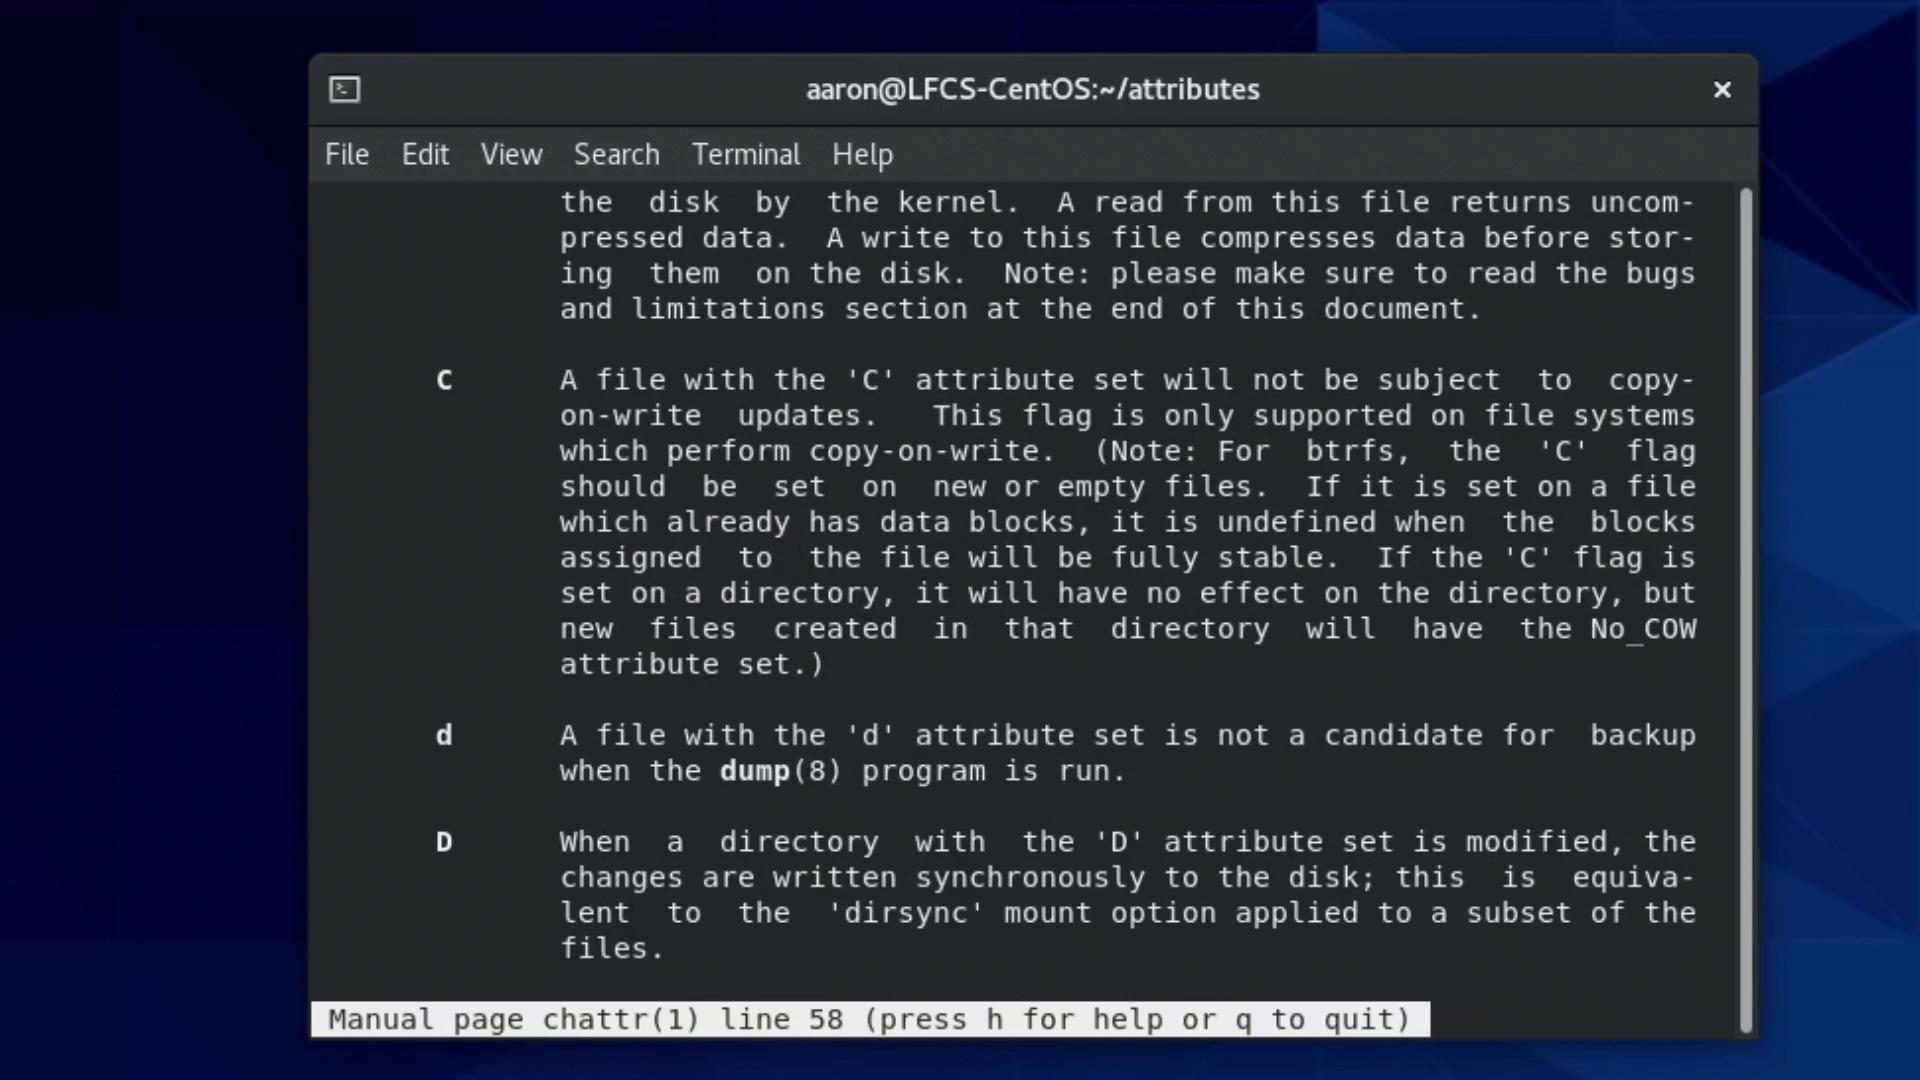Open the Terminal menu
The width and height of the screenshot is (1920, 1080).
746,155
